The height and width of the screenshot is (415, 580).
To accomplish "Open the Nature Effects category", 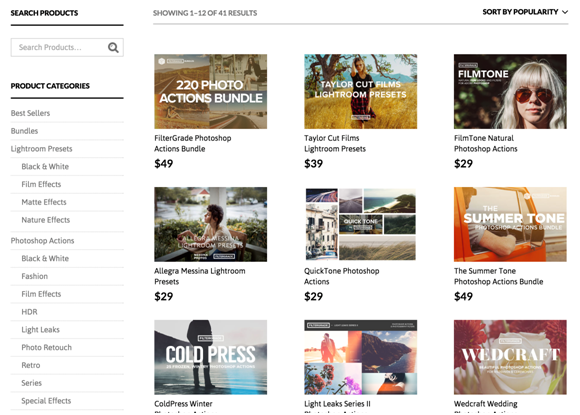I will (45, 220).
